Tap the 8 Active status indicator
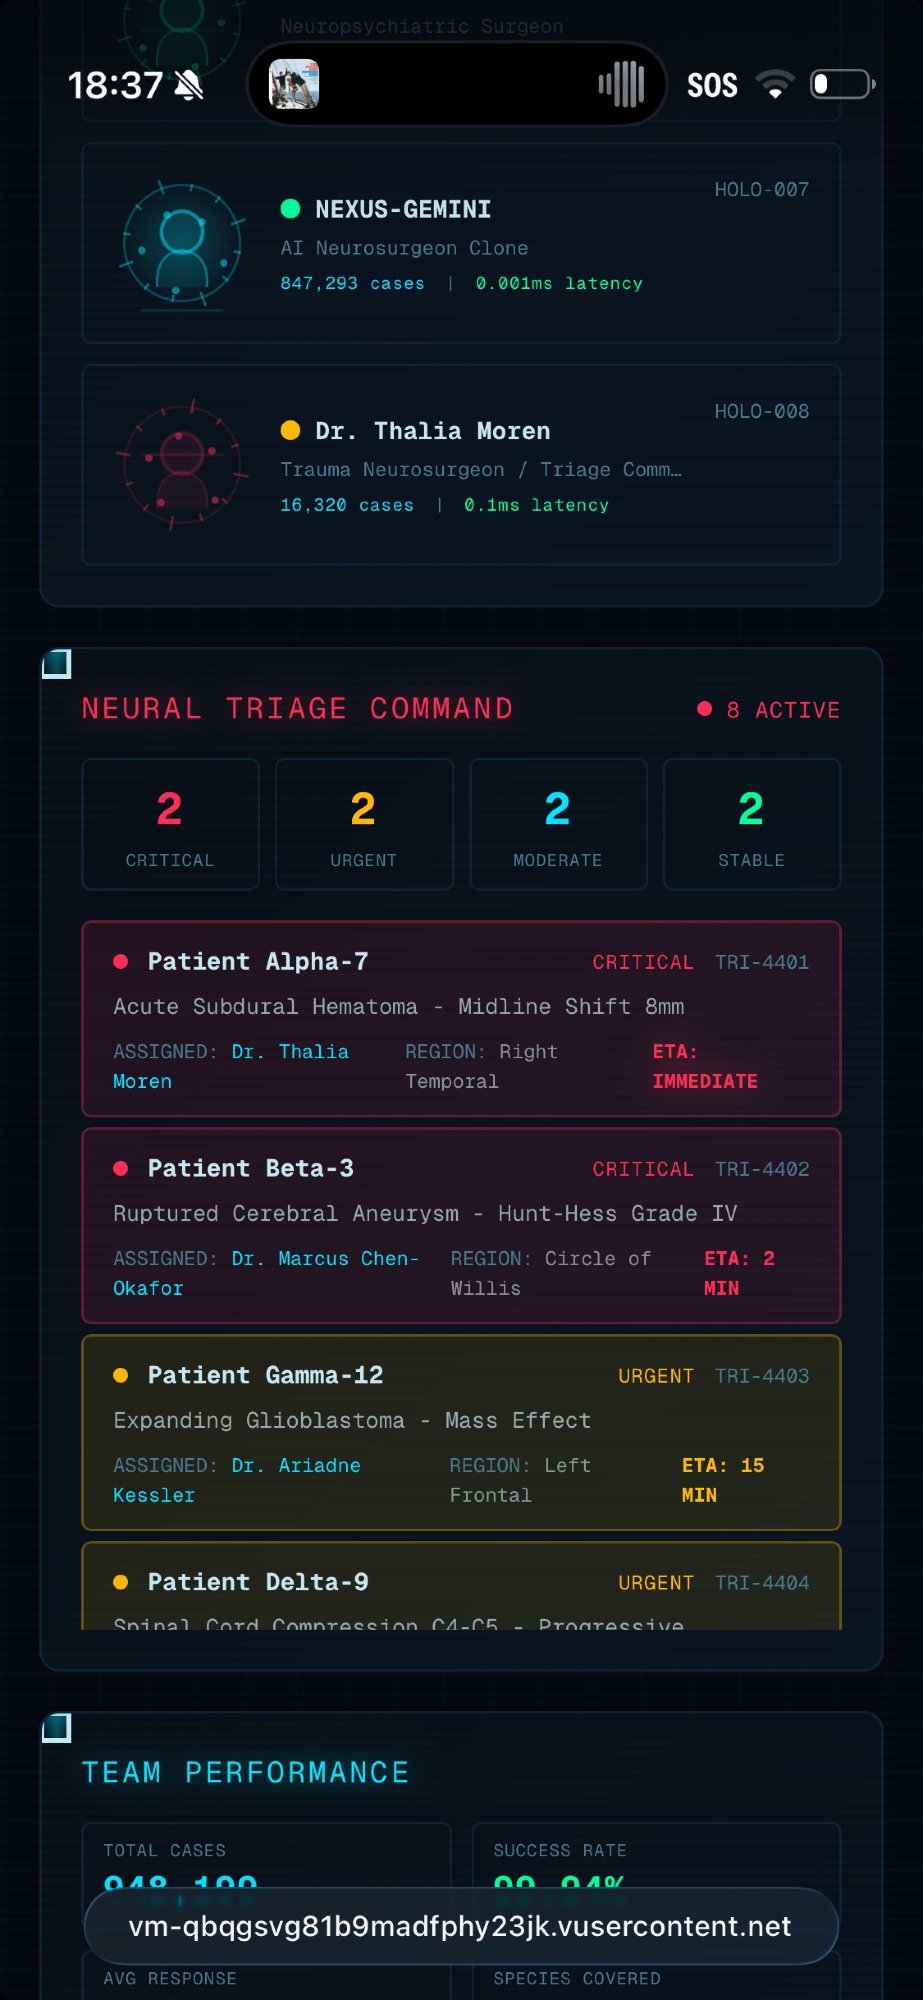The width and height of the screenshot is (923, 2000). (x=769, y=710)
